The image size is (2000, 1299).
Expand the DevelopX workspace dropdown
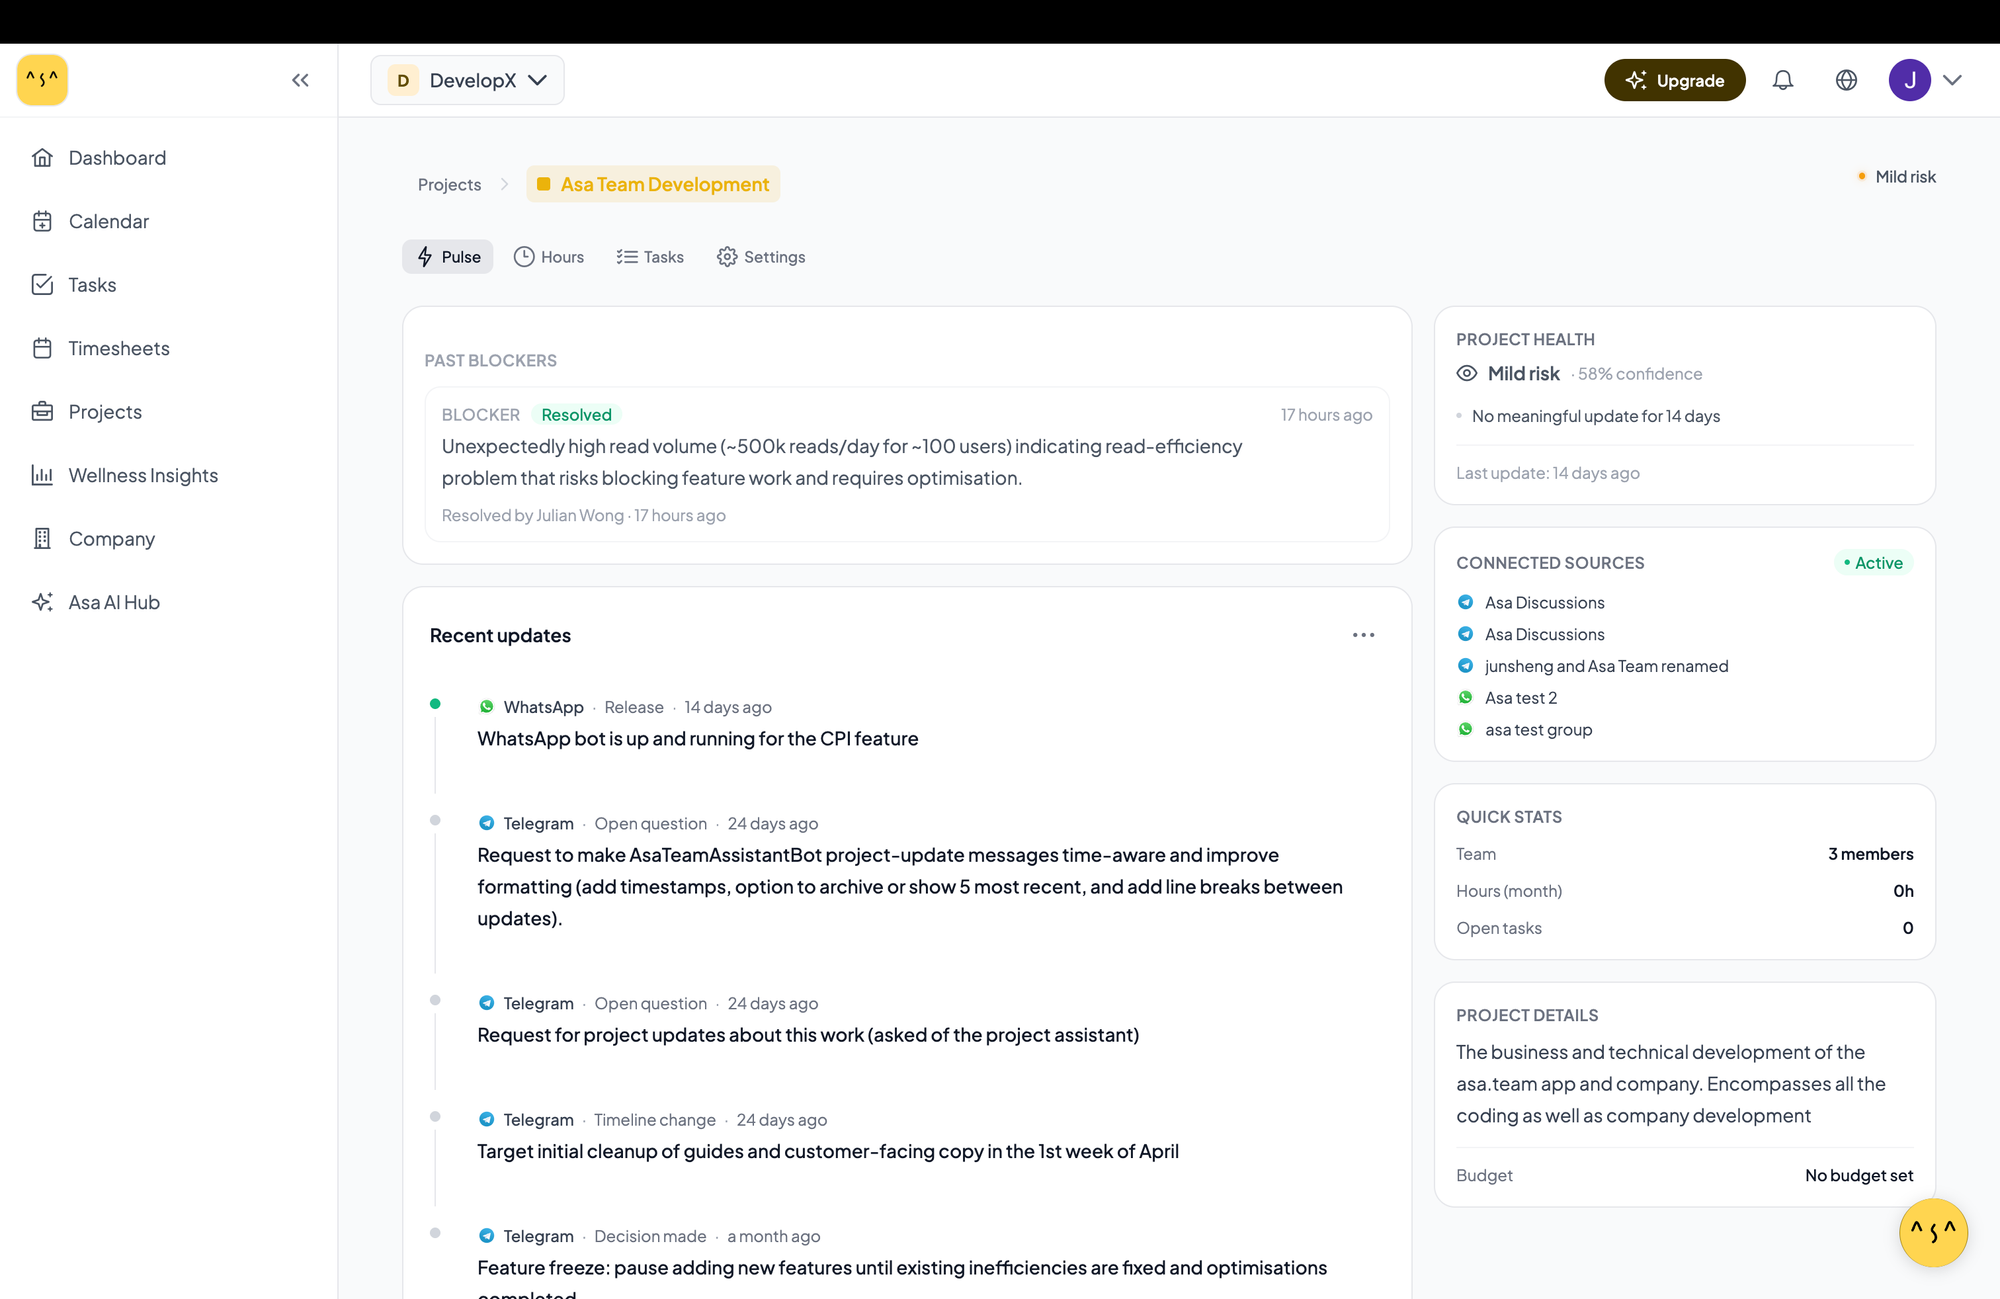[467, 80]
